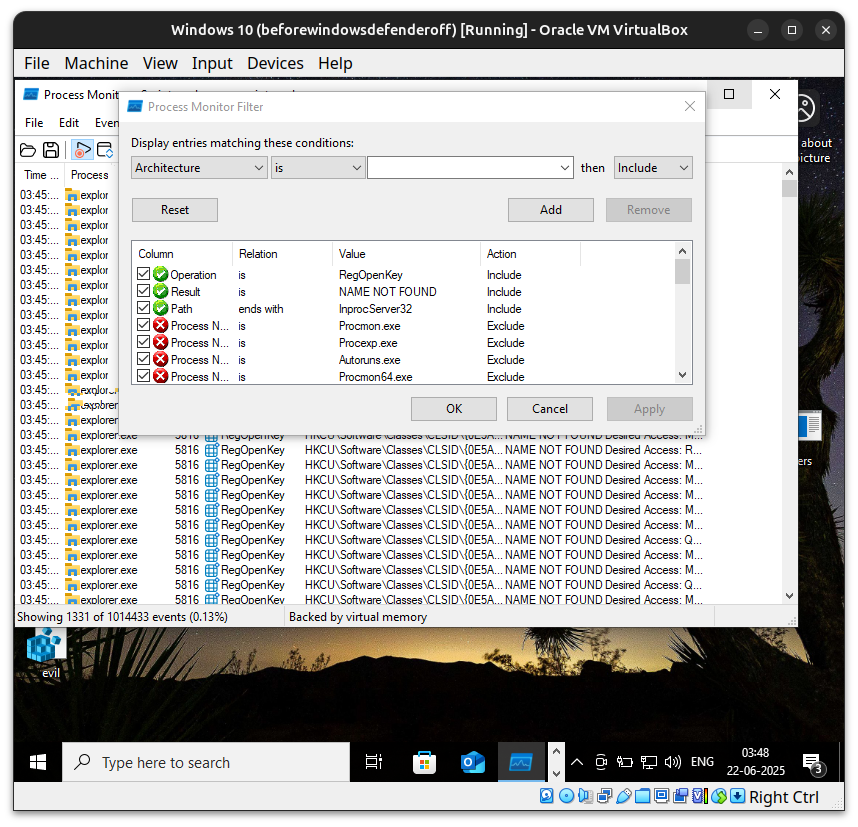Screen dimensions: 858x827
Task: Click the Reset button
Action: (175, 210)
